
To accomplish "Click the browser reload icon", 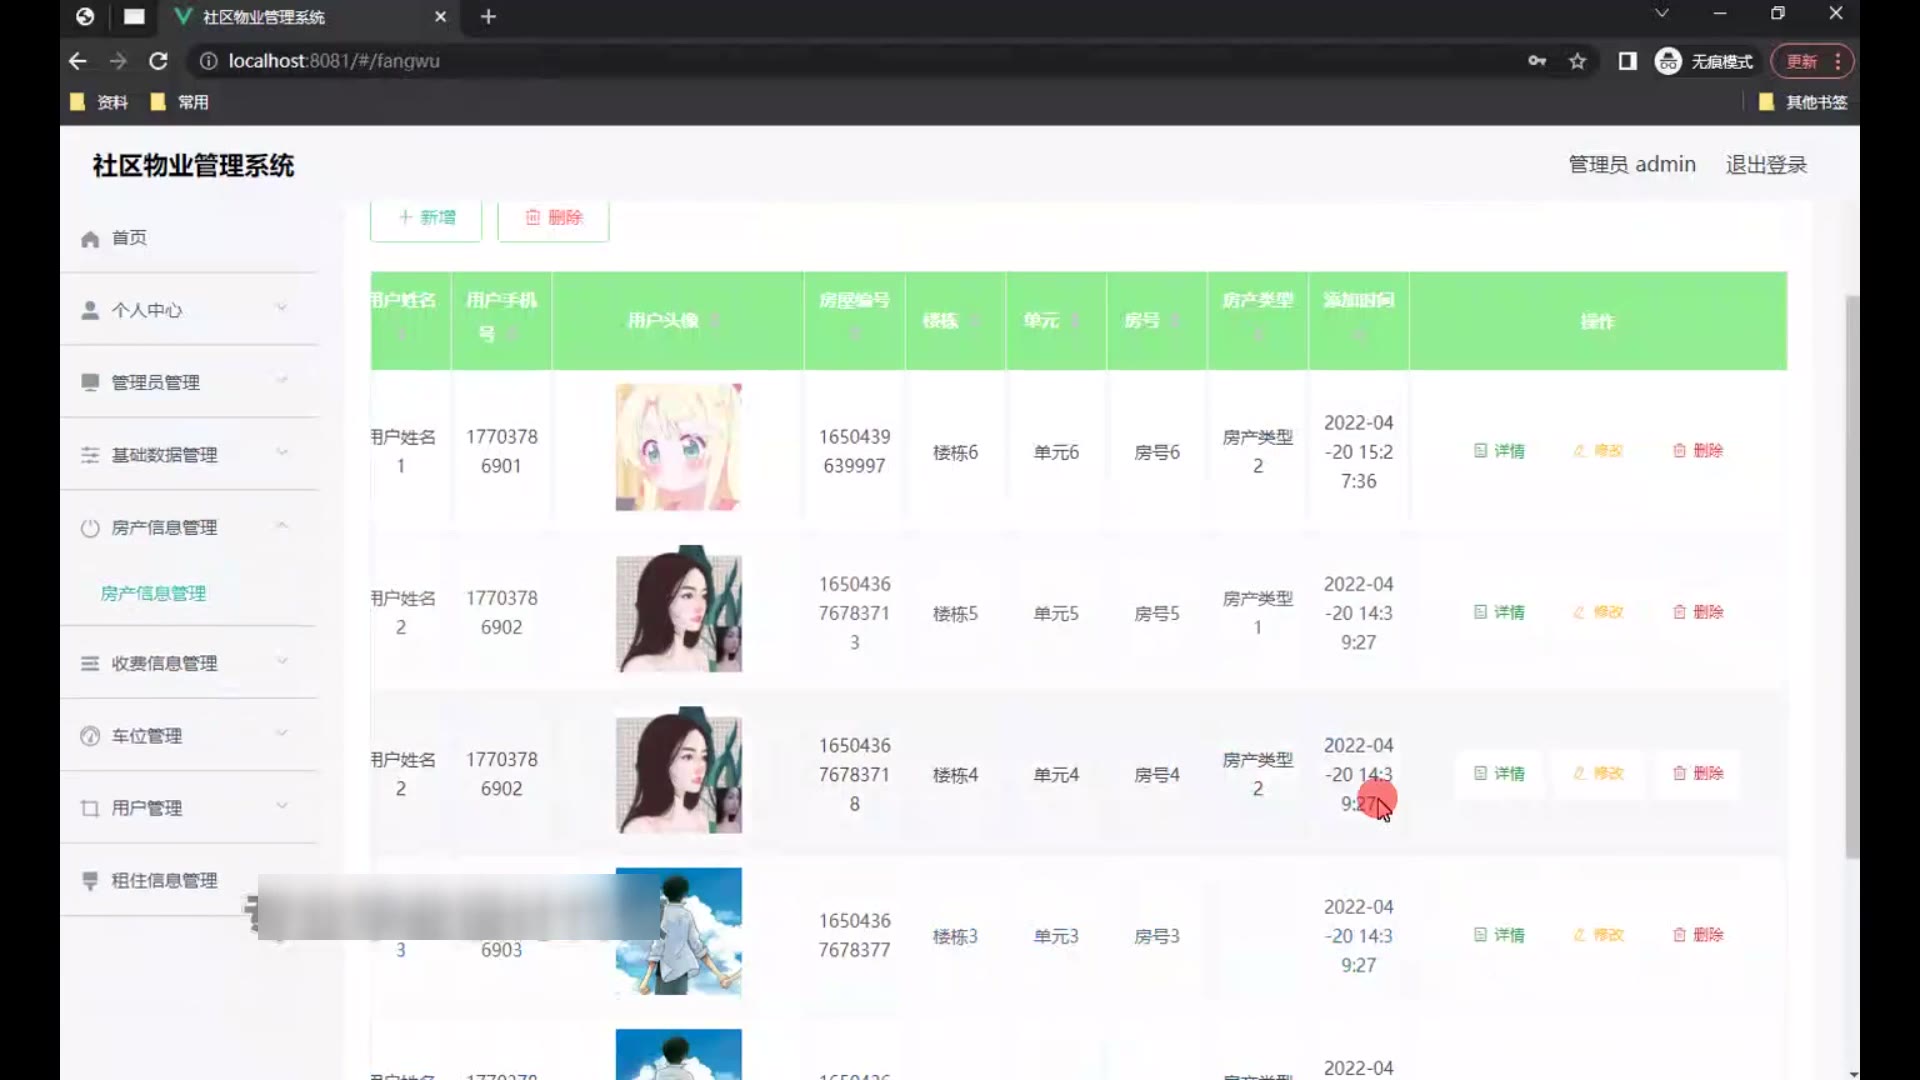I will pos(158,61).
